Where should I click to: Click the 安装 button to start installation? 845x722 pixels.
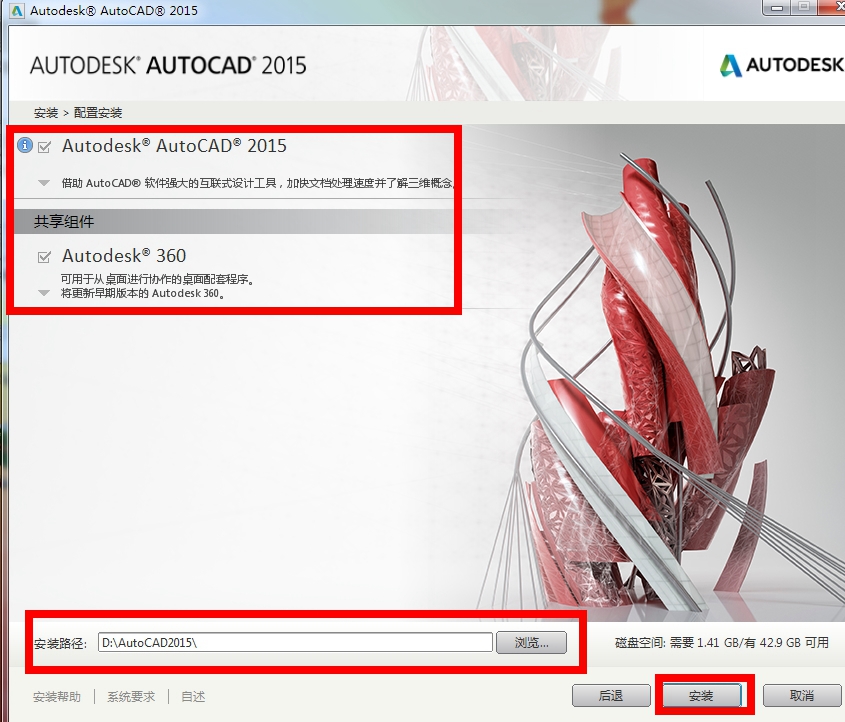701,694
